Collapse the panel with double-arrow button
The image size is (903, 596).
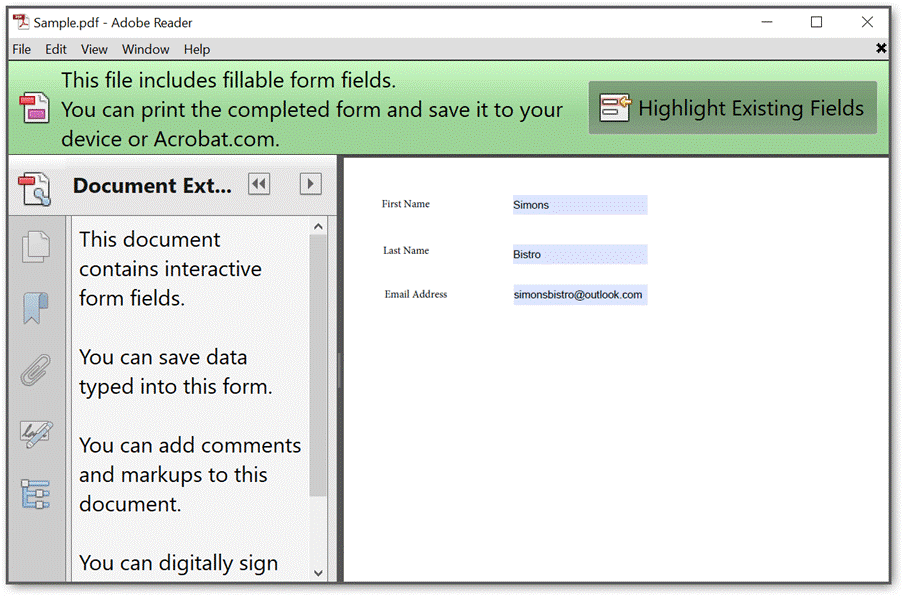[259, 184]
